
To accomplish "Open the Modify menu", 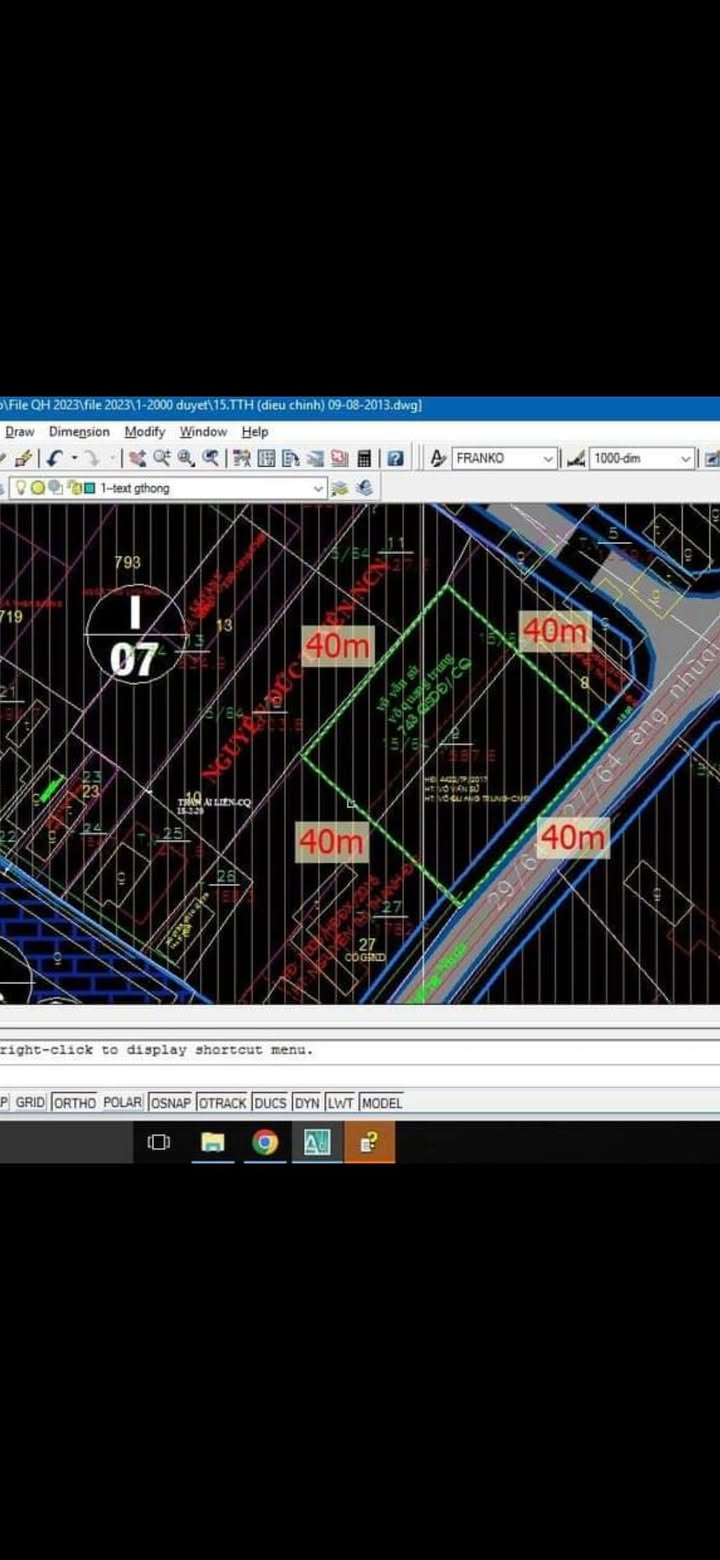I will (144, 432).
